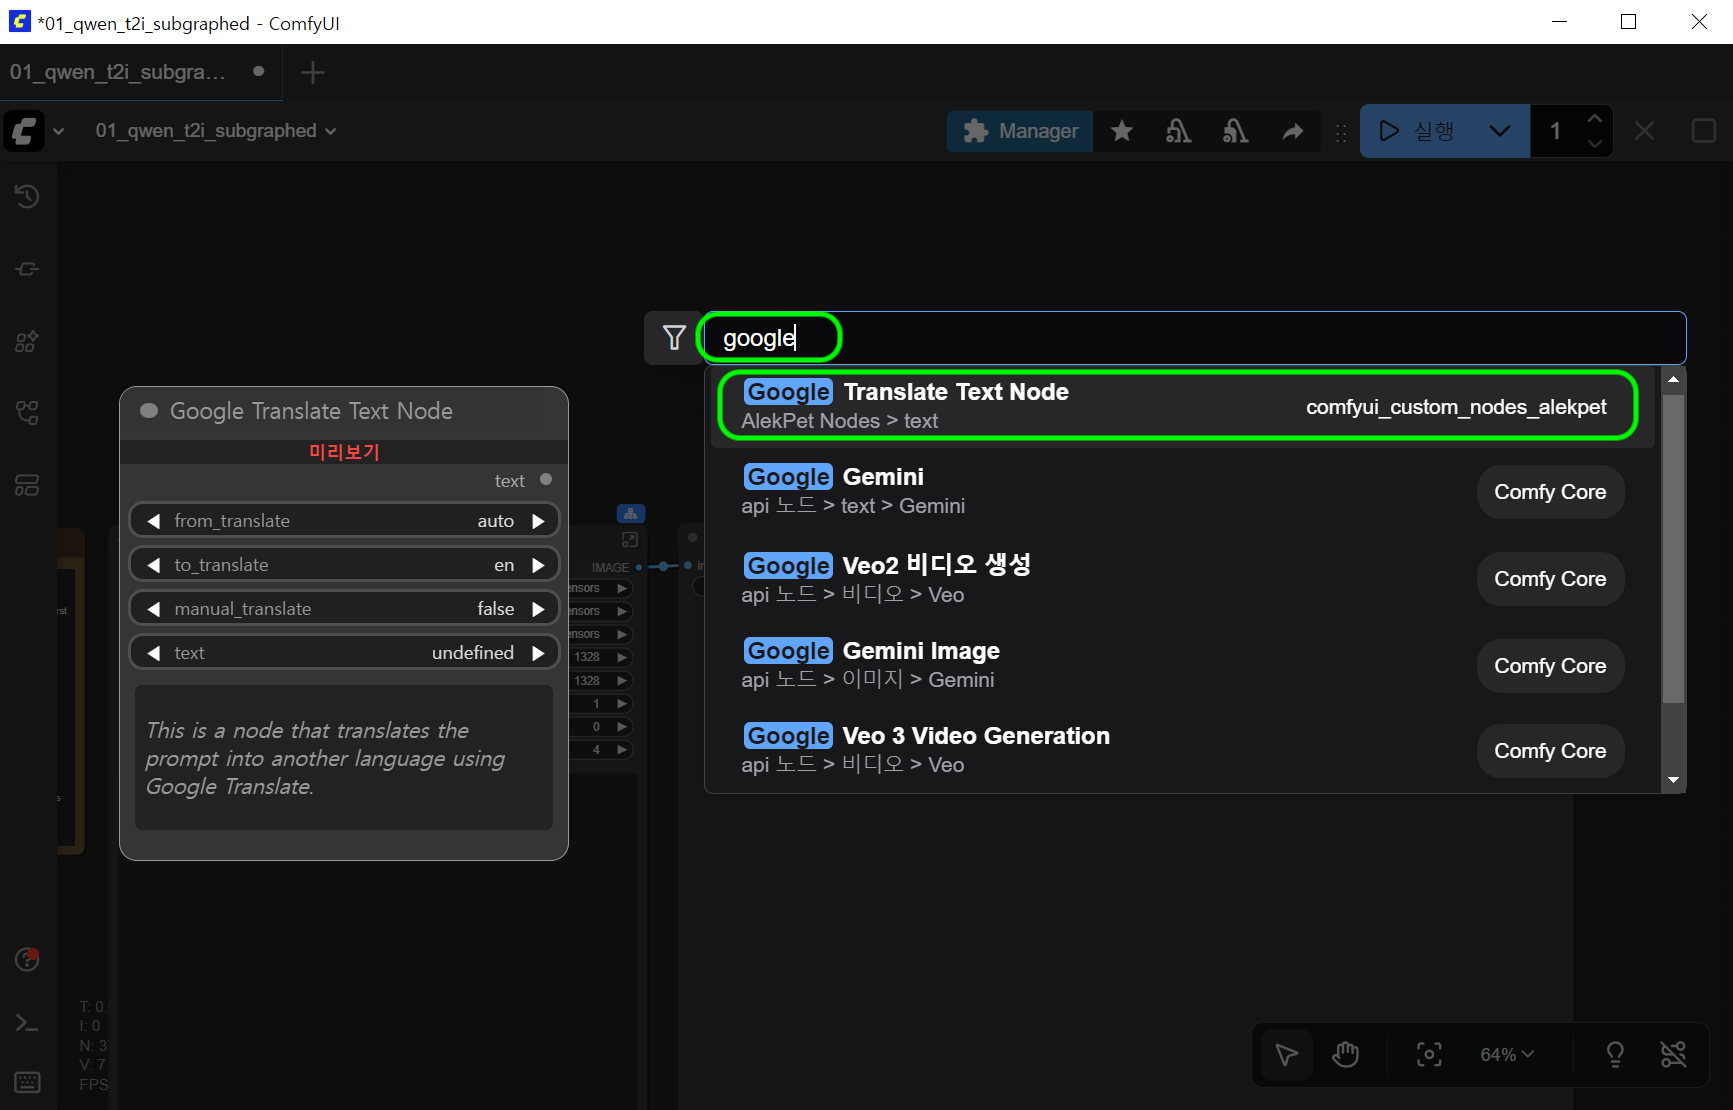This screenshot has width=1733, height=1110.
Task: Click the first rocket unload icon after star
Action: [x=1179, y=131]
